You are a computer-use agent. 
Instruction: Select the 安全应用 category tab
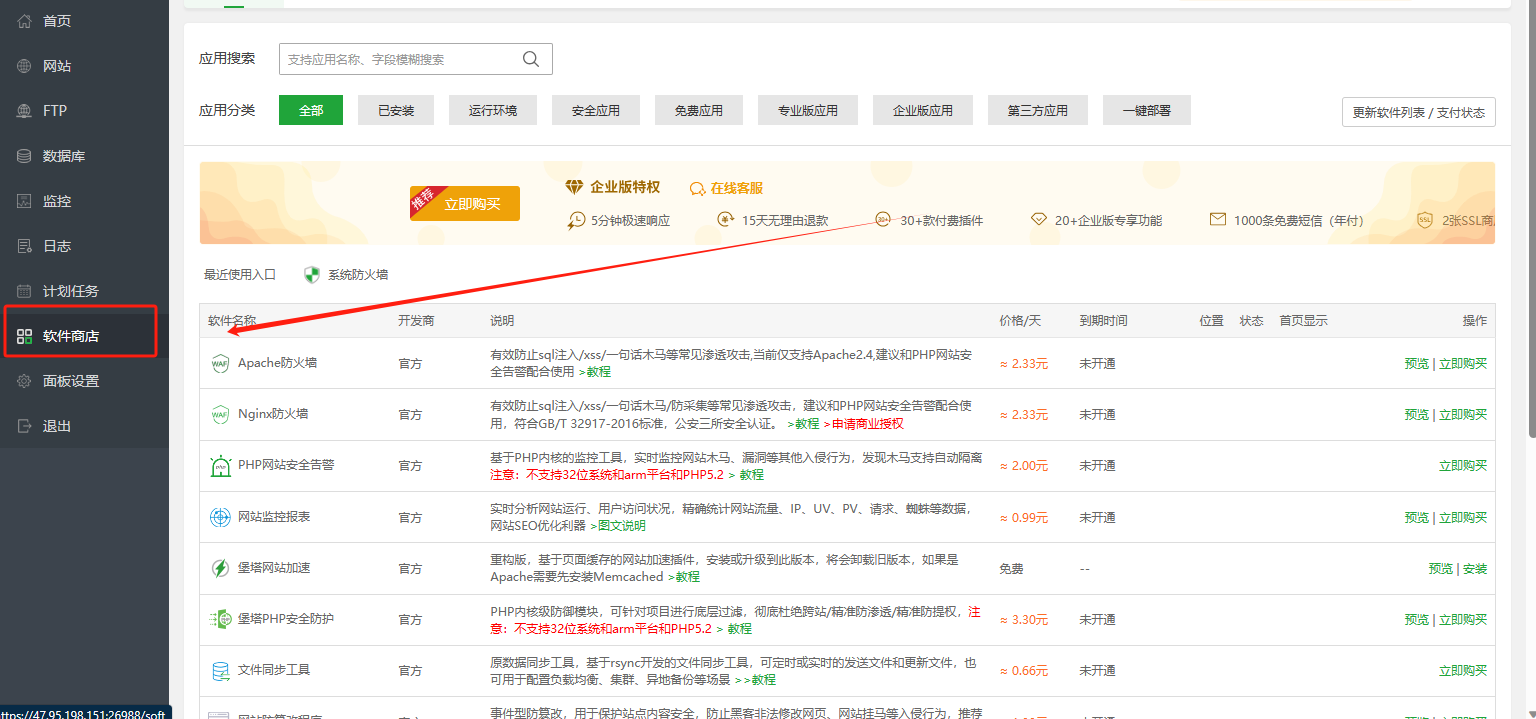596,110
